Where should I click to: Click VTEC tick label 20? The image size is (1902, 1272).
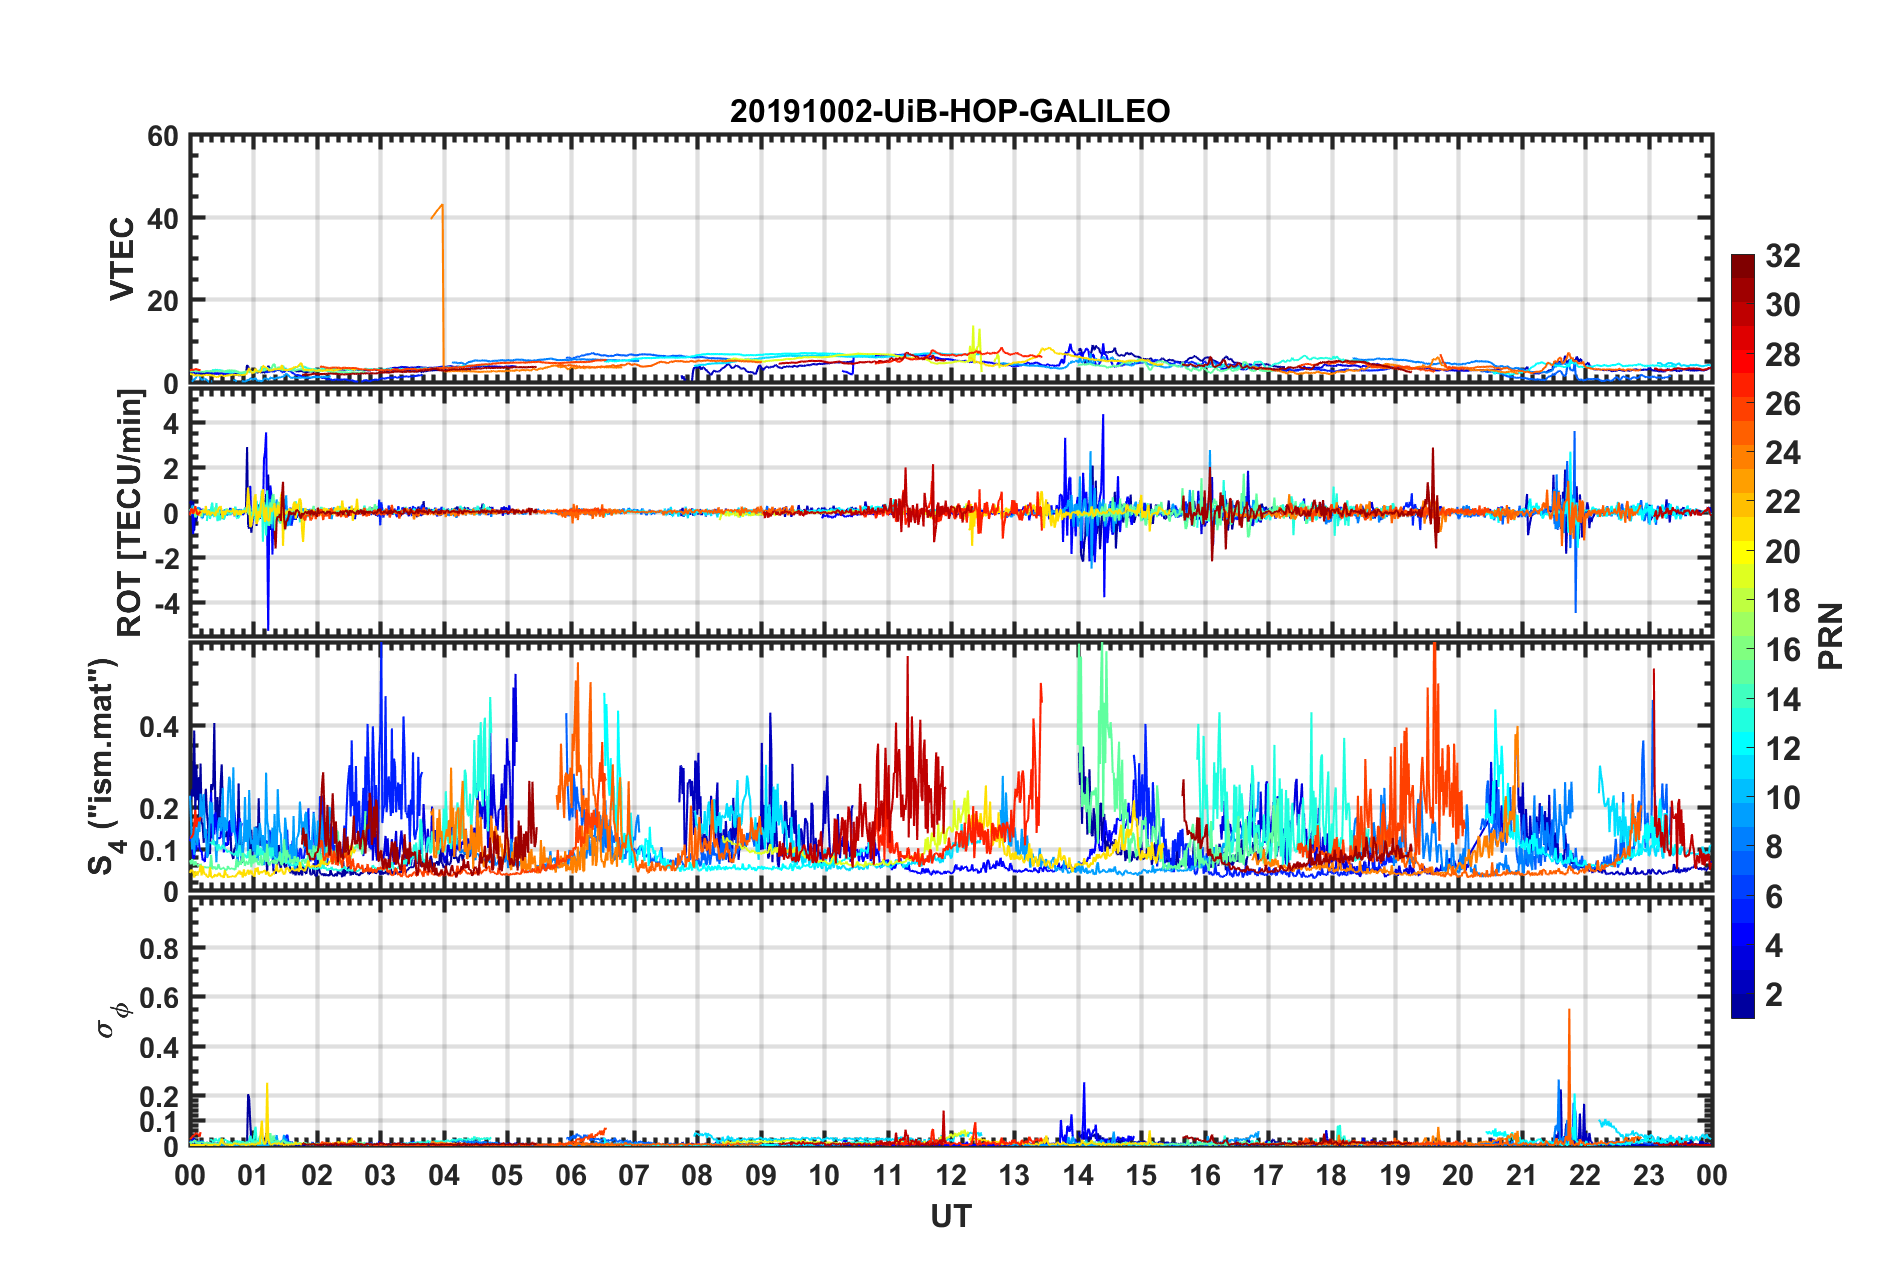tap(162, 300)
